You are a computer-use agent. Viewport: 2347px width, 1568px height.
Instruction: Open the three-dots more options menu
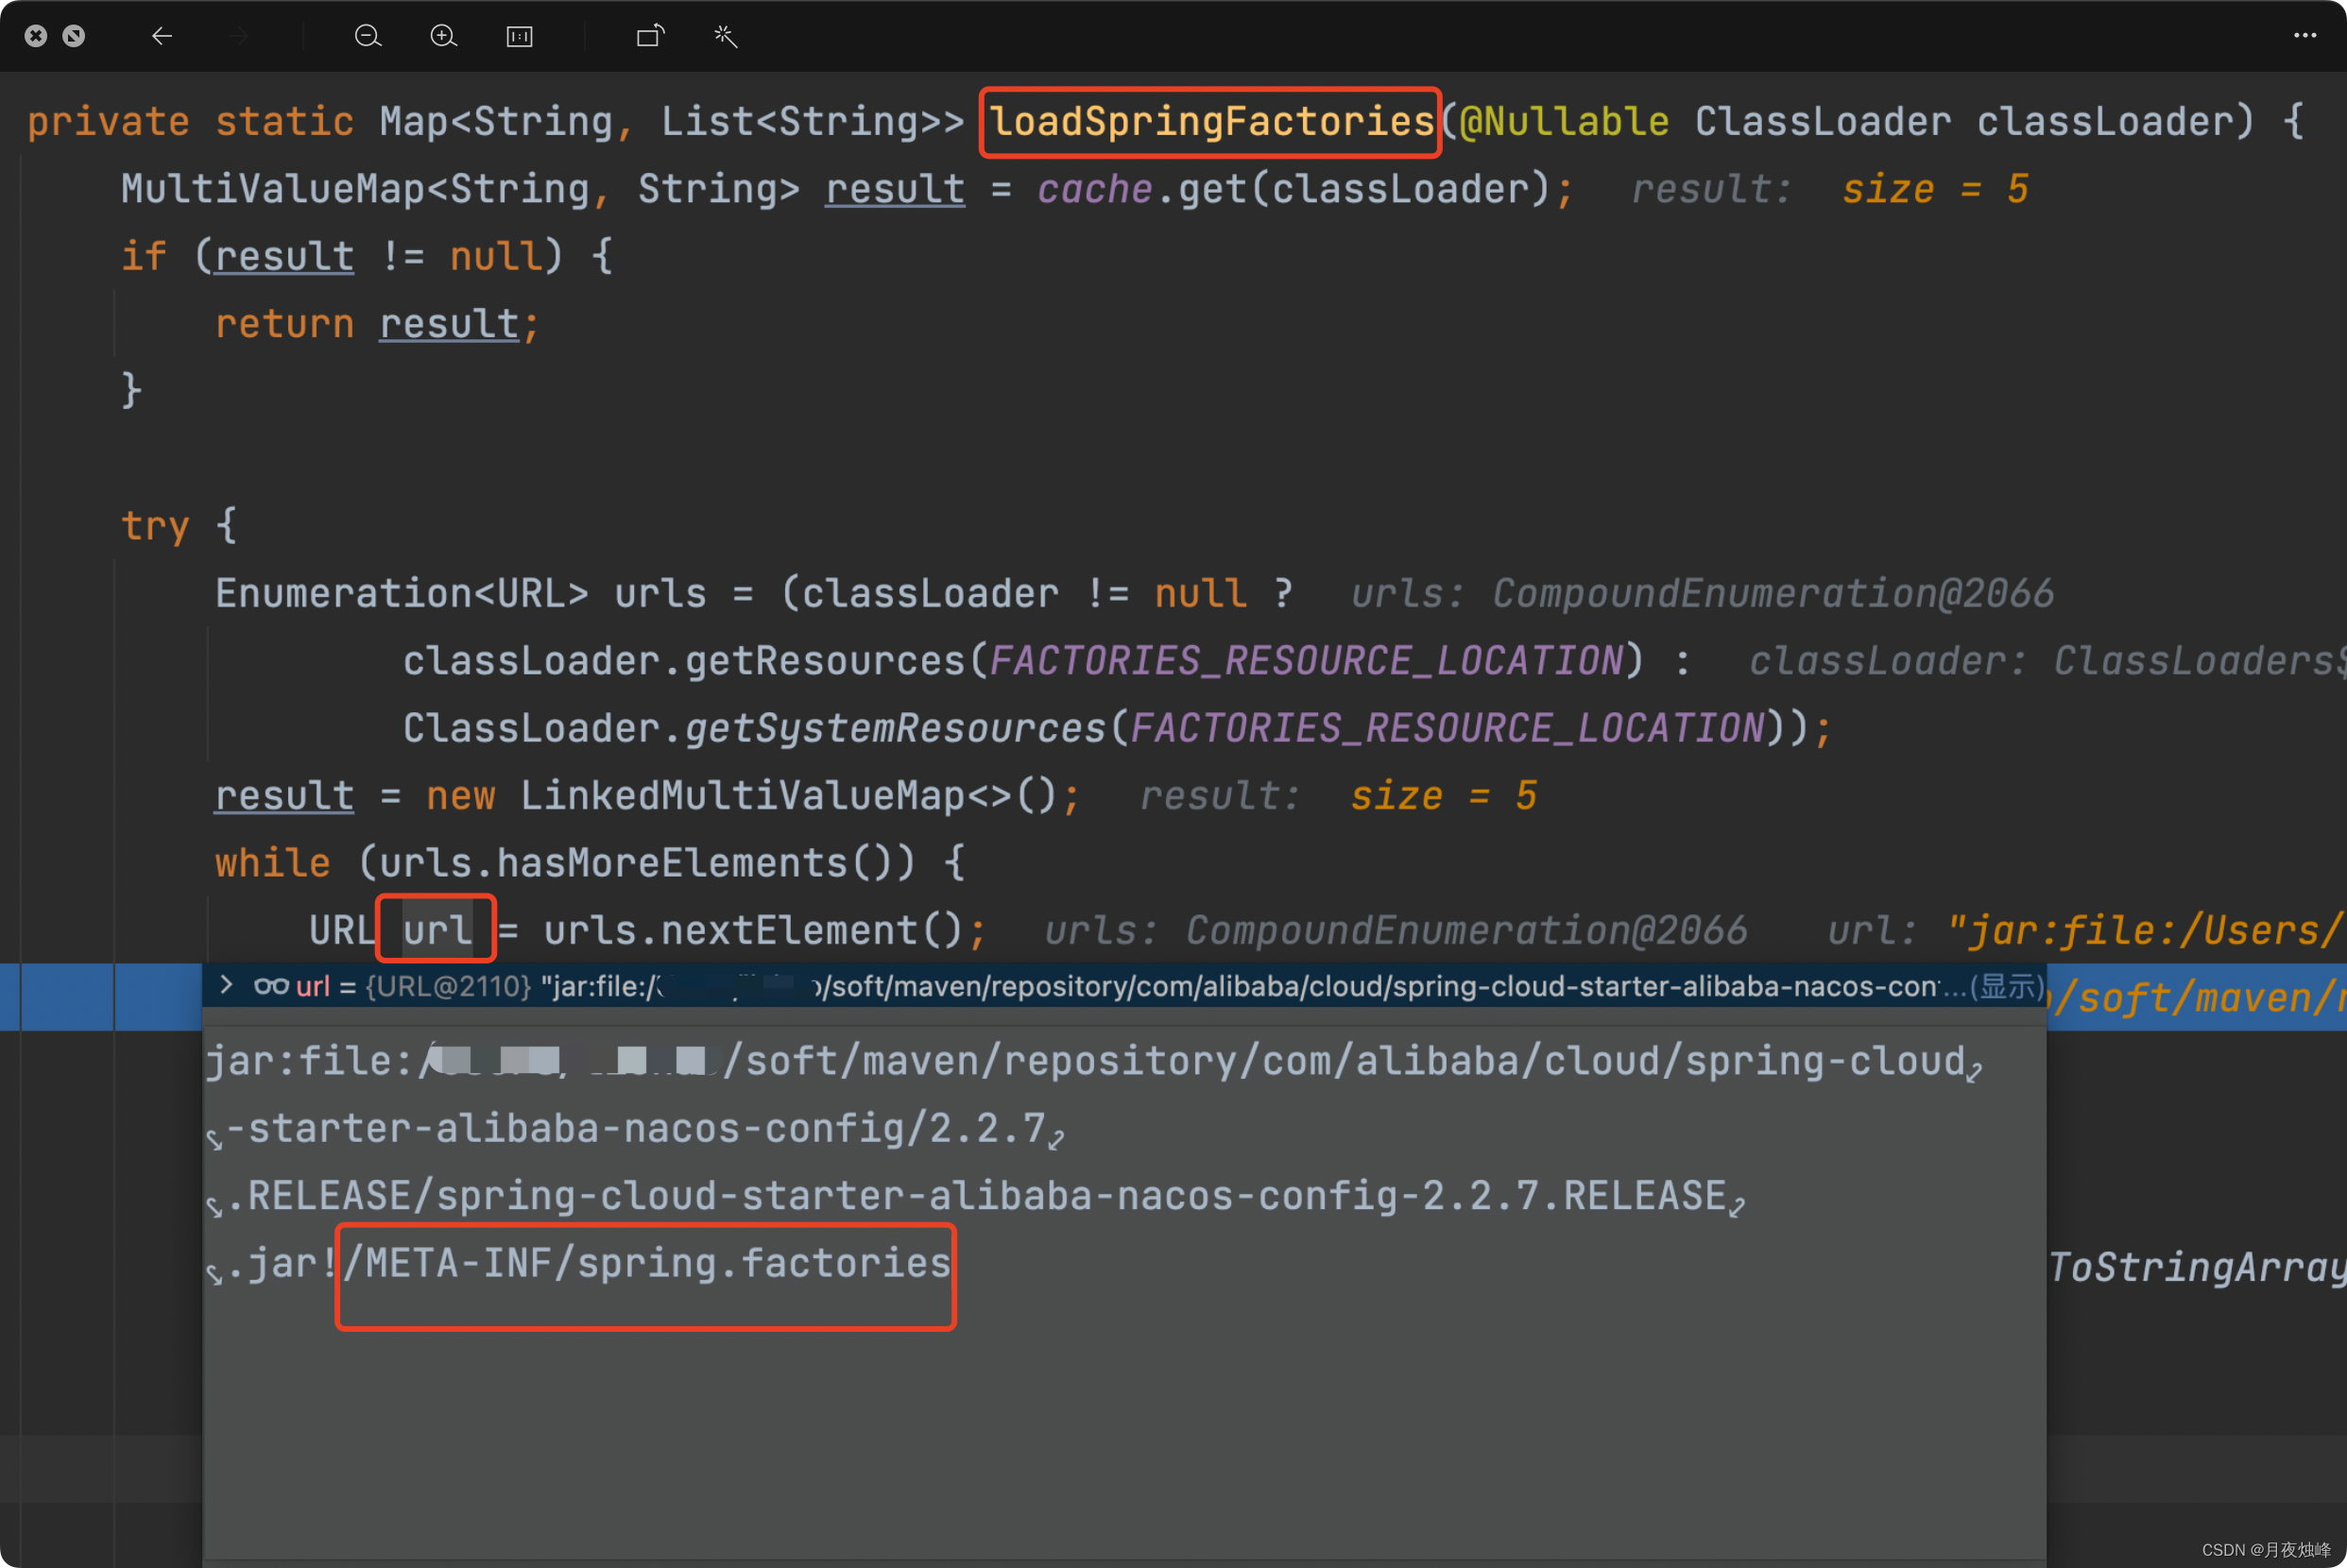click(x=2304, y=36)
